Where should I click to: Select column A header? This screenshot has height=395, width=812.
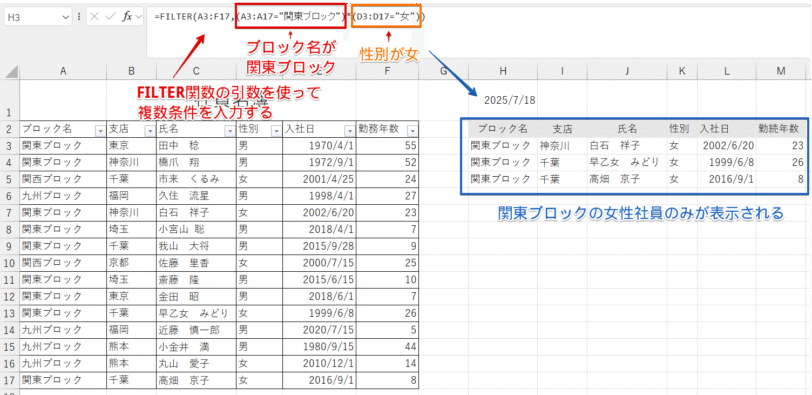[63, 71]
